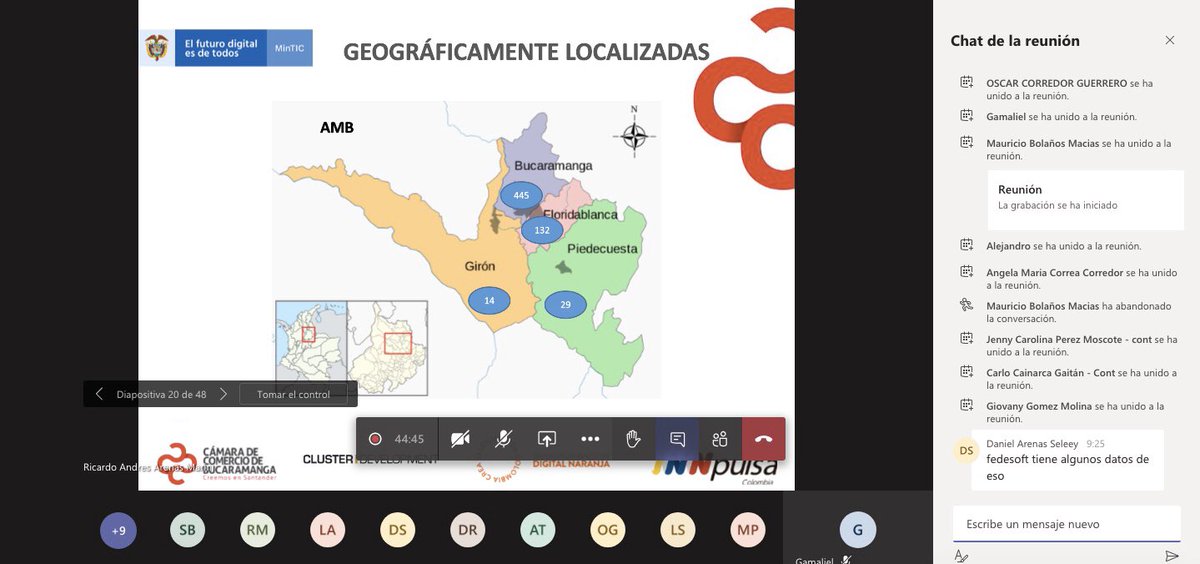This screenshot has height=564, width=1200.
Task: Select participant avatar DS in bottom row
Action: pos(397,530)
